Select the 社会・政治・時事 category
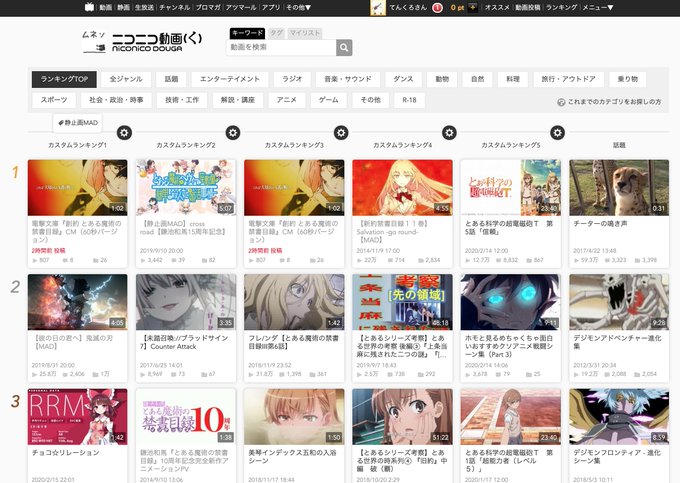 coord(116,100)
